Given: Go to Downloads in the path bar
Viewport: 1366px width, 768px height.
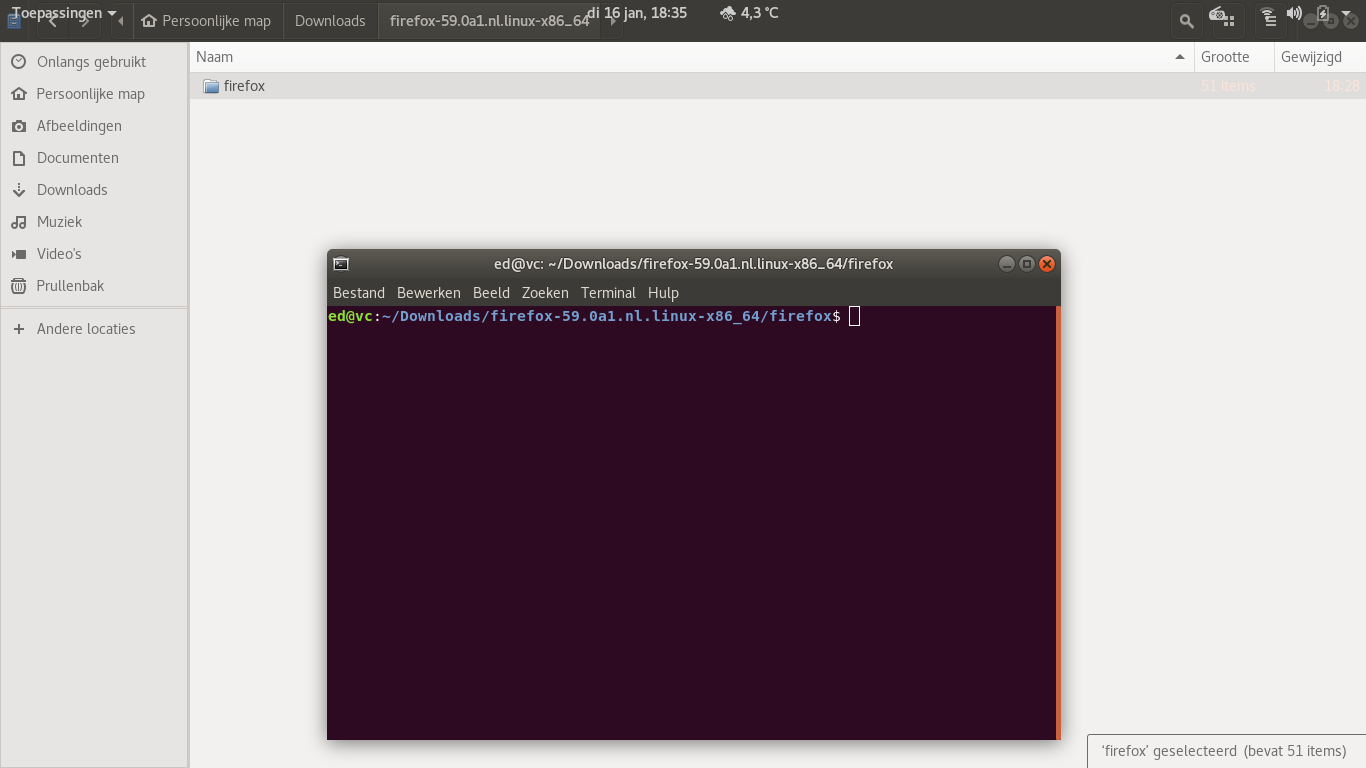Looking at the screenshot, I should pos(330,21).
